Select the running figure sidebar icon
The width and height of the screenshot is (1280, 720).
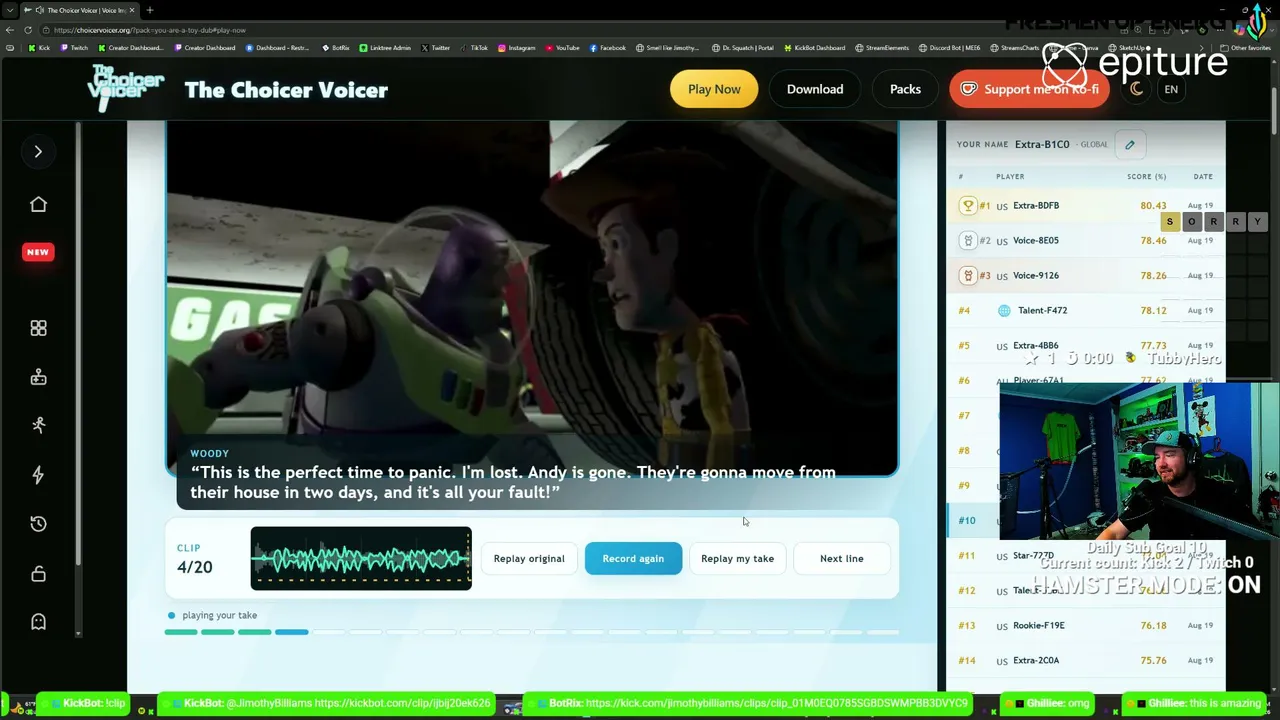[38, 425]
